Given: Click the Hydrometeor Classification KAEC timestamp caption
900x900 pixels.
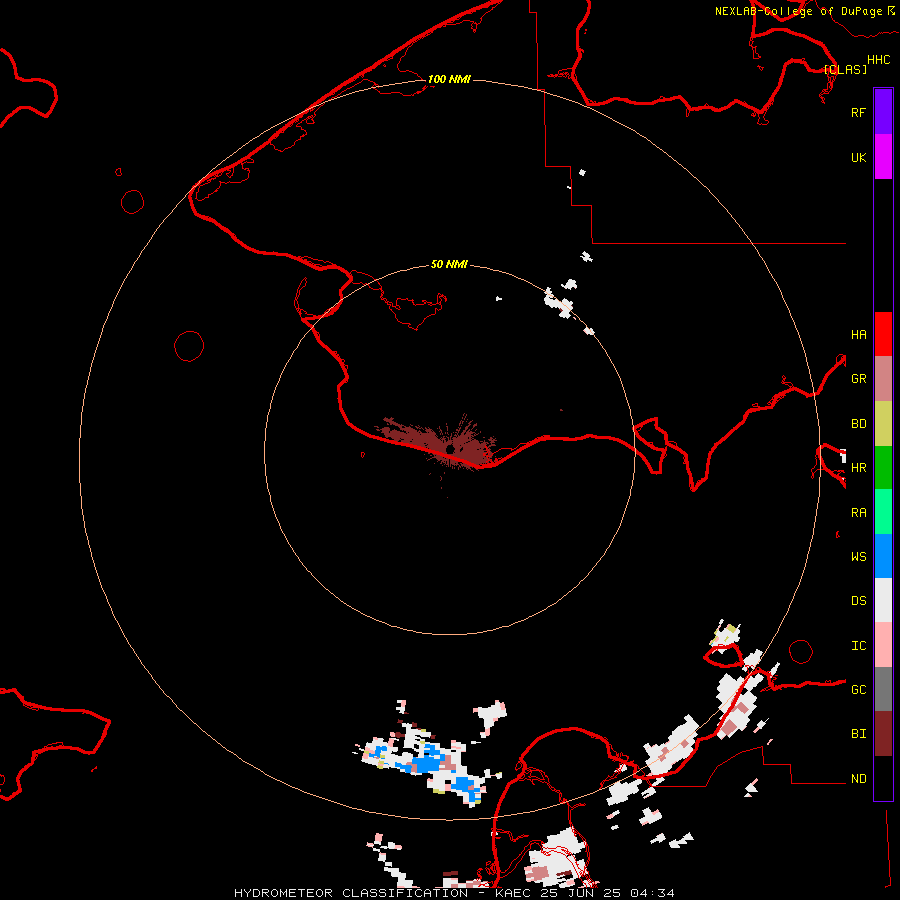Looking at the screenshot, I should tap(454, 893).
